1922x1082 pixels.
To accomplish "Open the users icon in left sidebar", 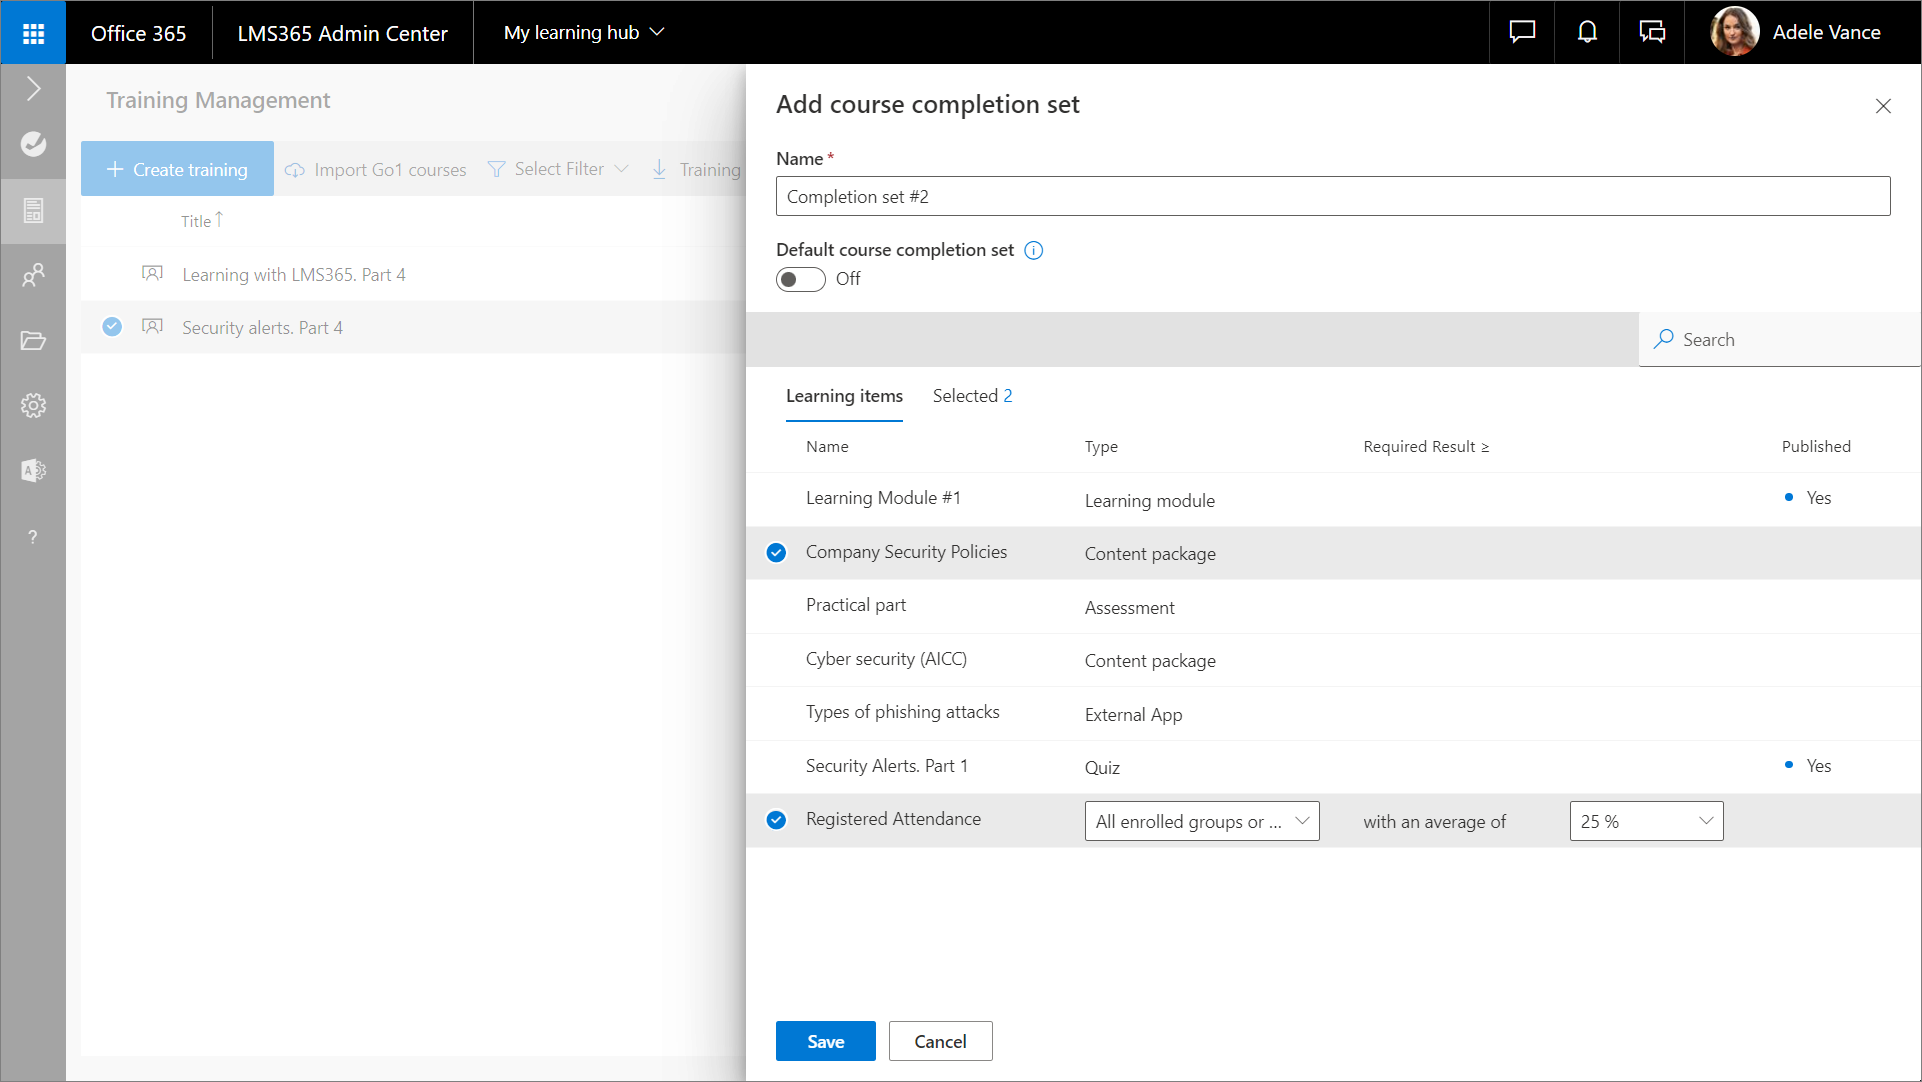I will (33, 275).
